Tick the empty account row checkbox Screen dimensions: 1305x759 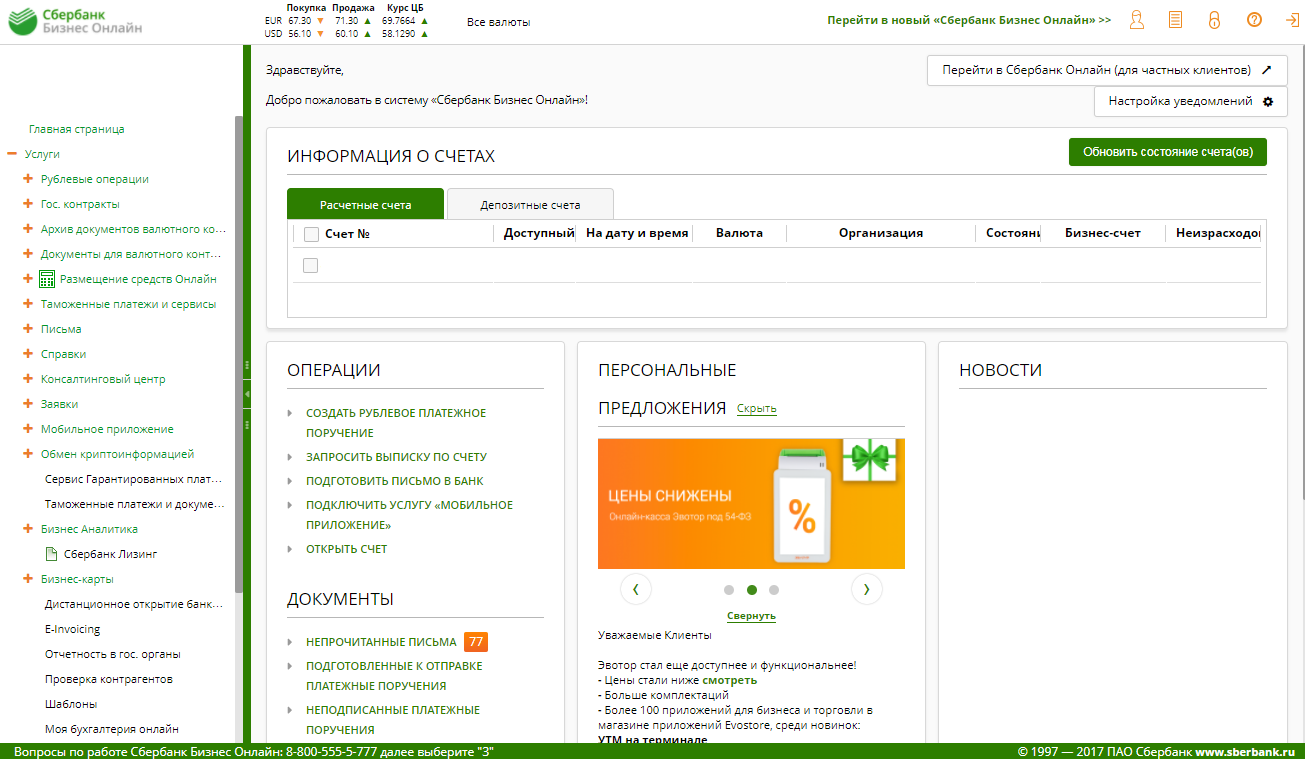(311, 265)
